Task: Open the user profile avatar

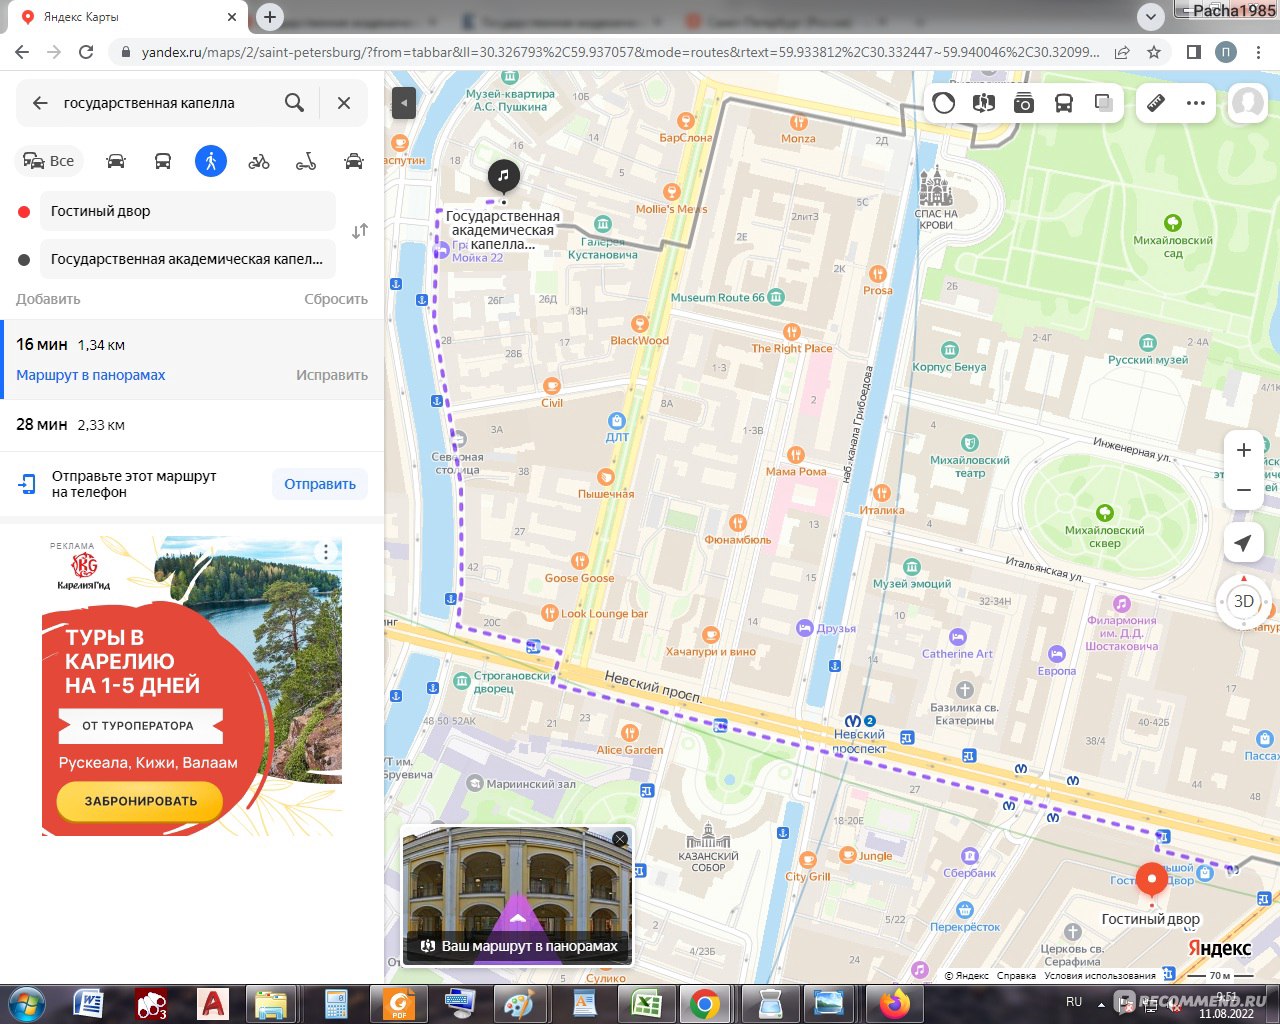Action: (x=1247, y=103)
